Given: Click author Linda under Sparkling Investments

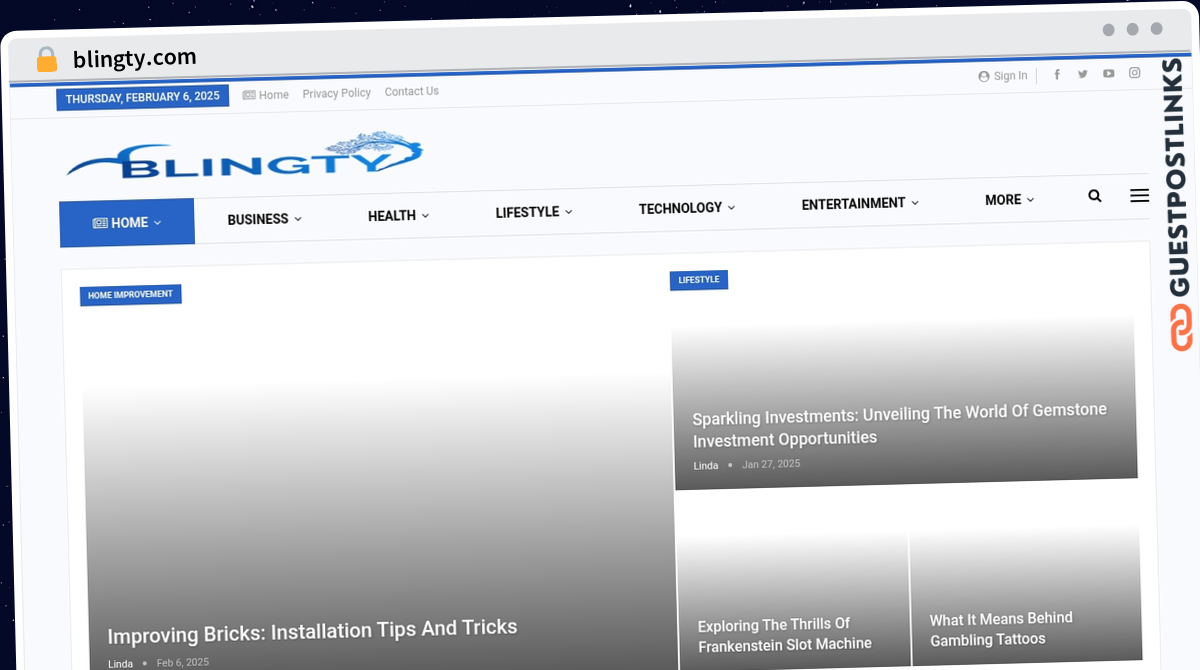Looking at the screenshot, I should click(706, 466).
